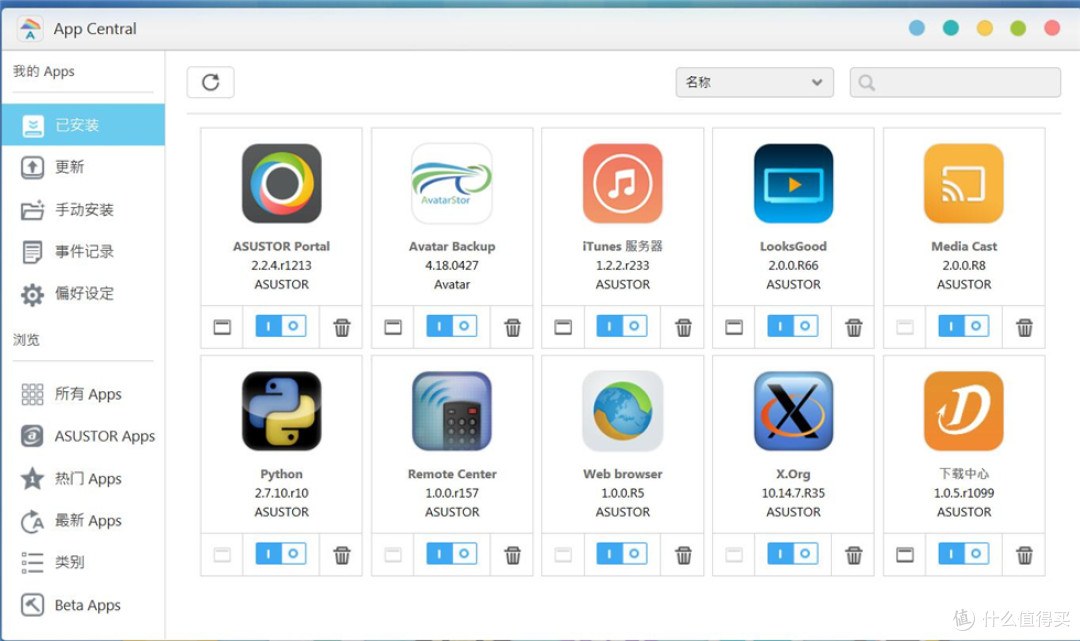Open 下载中心 window icon
Viewport: 1080px width, 641px height.
pyautogui.click(x=904, y=555)
